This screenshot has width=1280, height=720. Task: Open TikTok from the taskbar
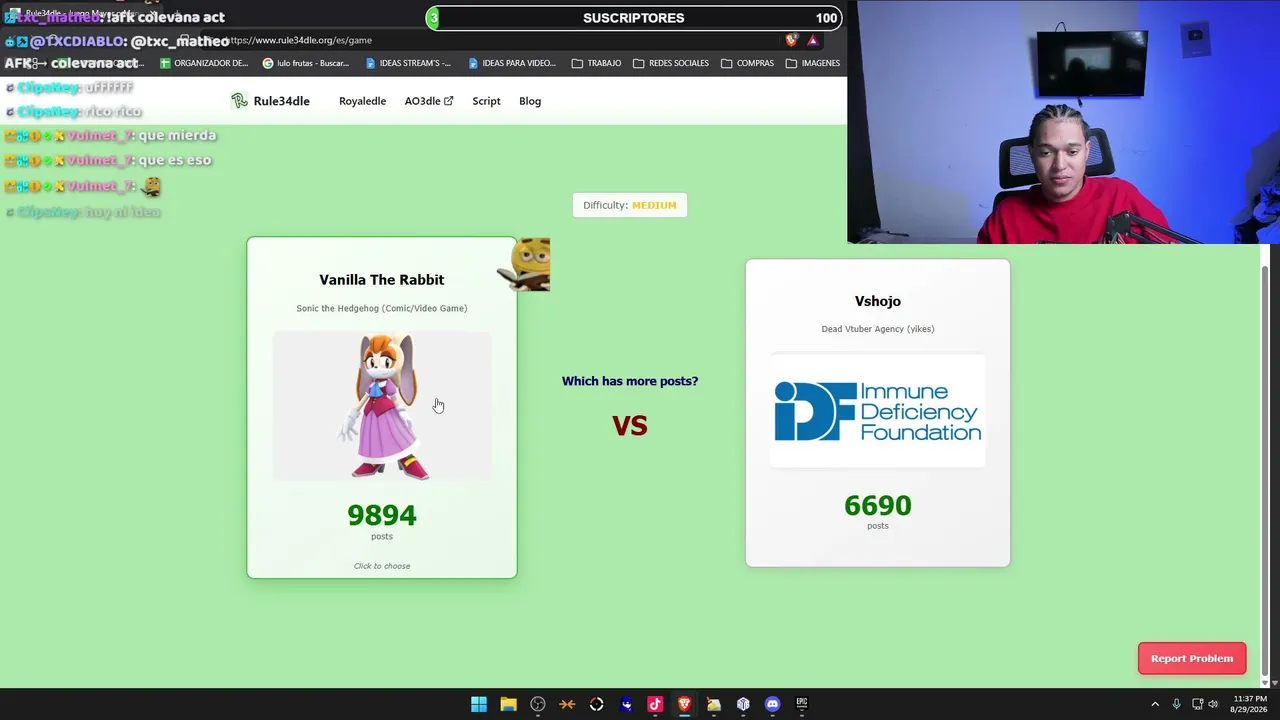click(655, 704)
